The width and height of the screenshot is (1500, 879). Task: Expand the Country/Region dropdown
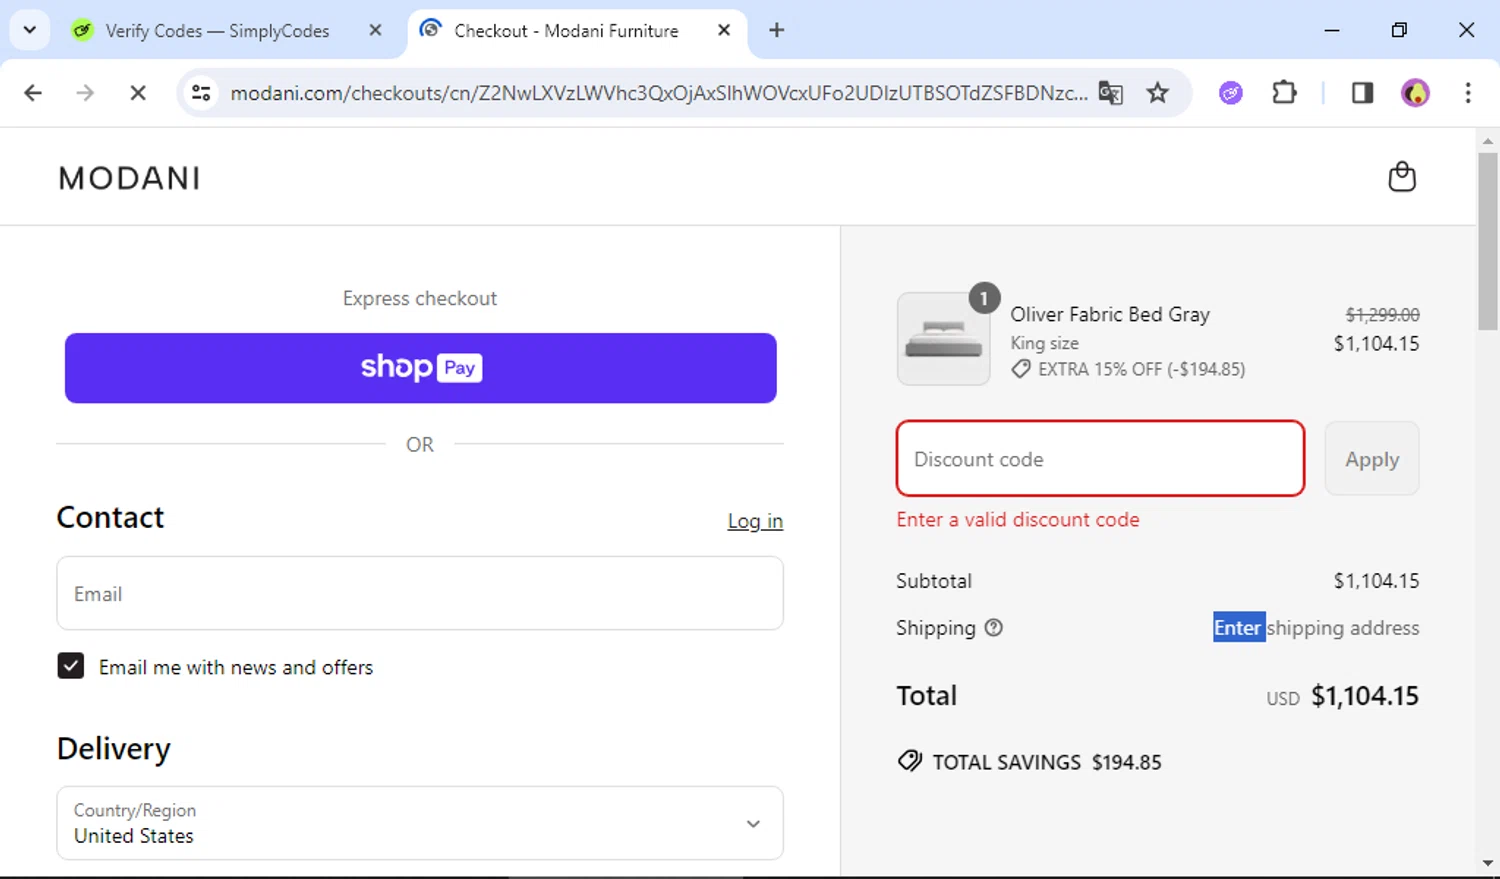(420, 823)
